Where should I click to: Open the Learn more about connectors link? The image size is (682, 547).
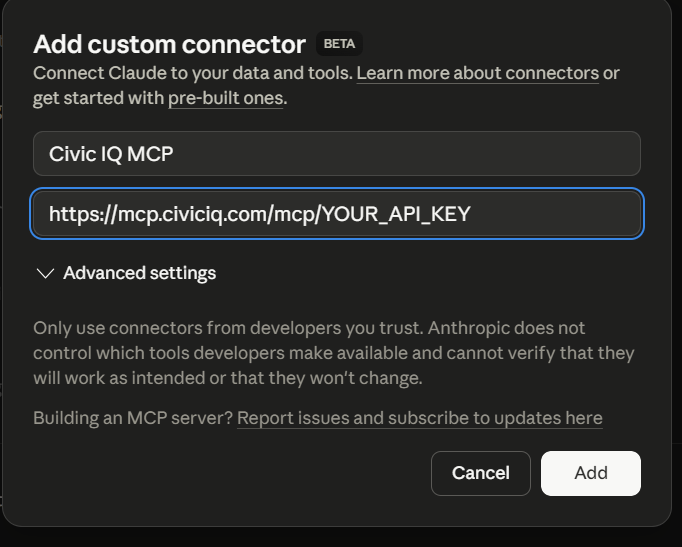pyautogui.click(x=478, y=73)
